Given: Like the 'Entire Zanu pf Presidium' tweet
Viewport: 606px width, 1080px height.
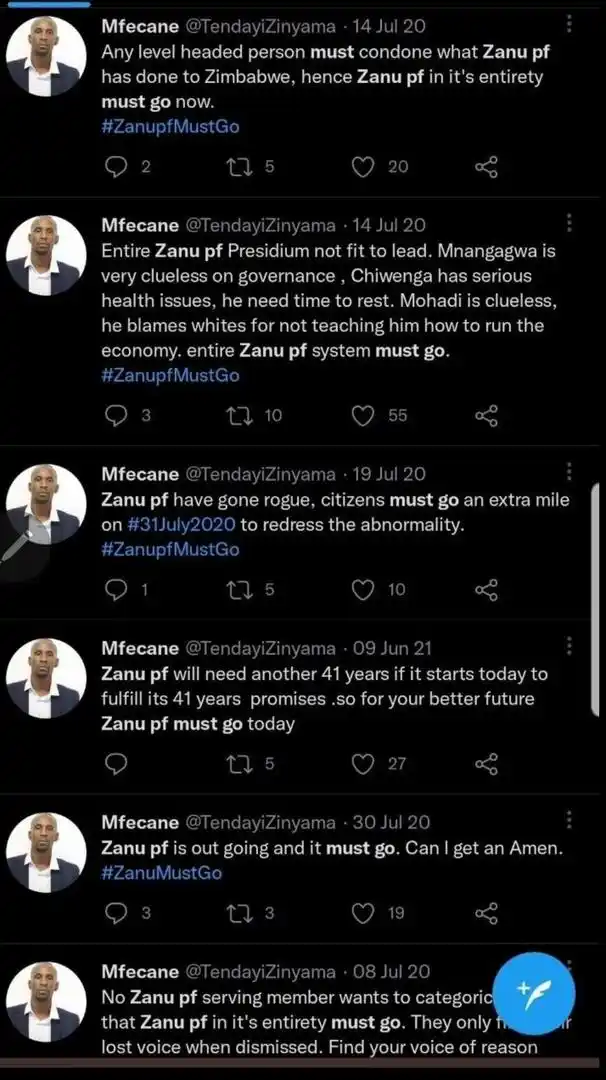Looking at the screenshot, I should (363, 415).
